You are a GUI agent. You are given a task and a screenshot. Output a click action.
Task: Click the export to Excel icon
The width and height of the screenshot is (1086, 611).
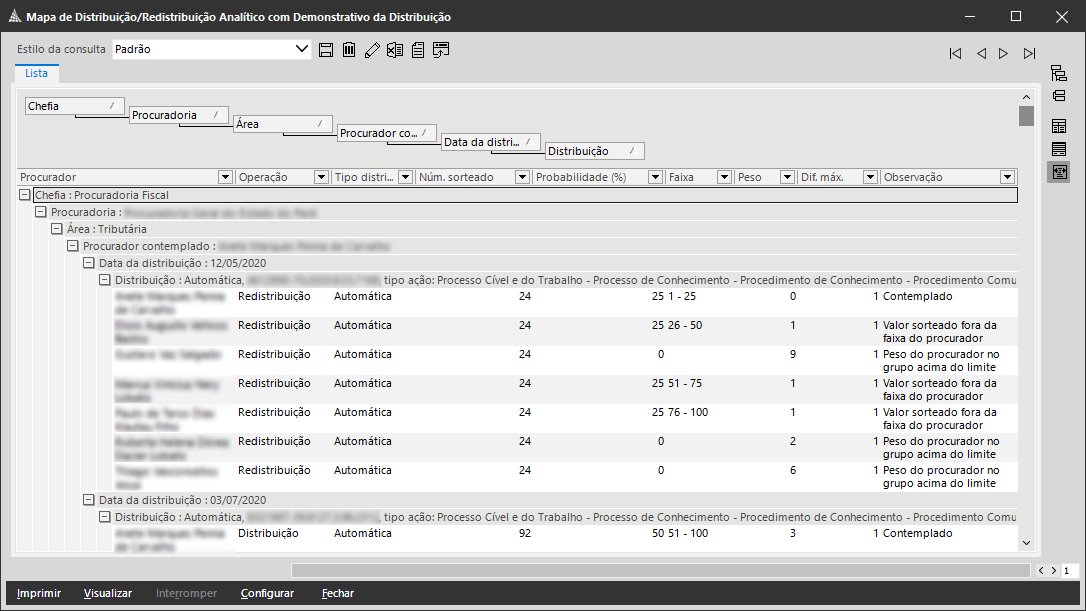click(395, 50)
